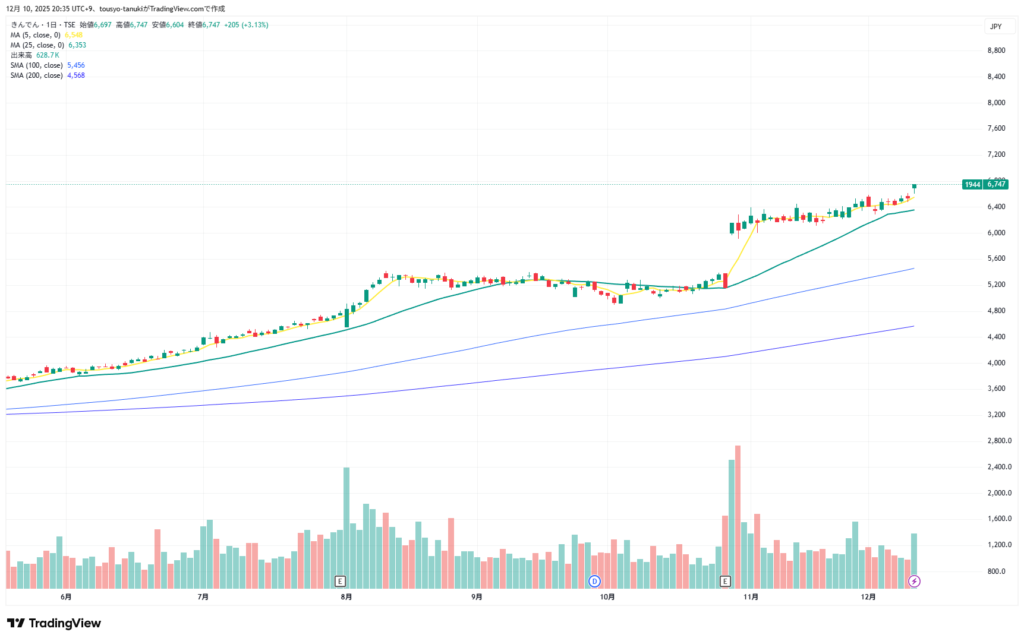Click the green 1944 ticker price tag
This screenshot has height=641, width=1024.
click(971, 184)
